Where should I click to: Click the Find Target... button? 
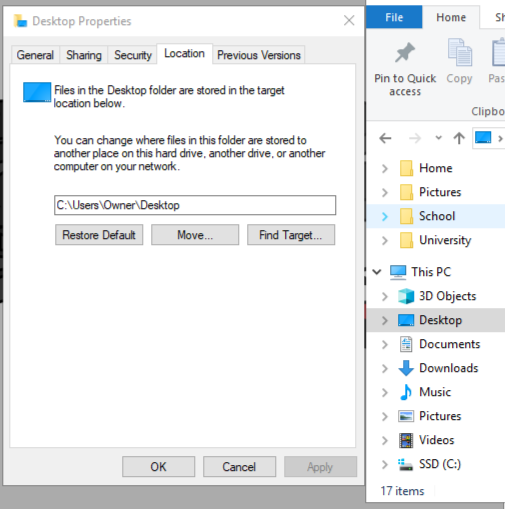coord(291,235)
